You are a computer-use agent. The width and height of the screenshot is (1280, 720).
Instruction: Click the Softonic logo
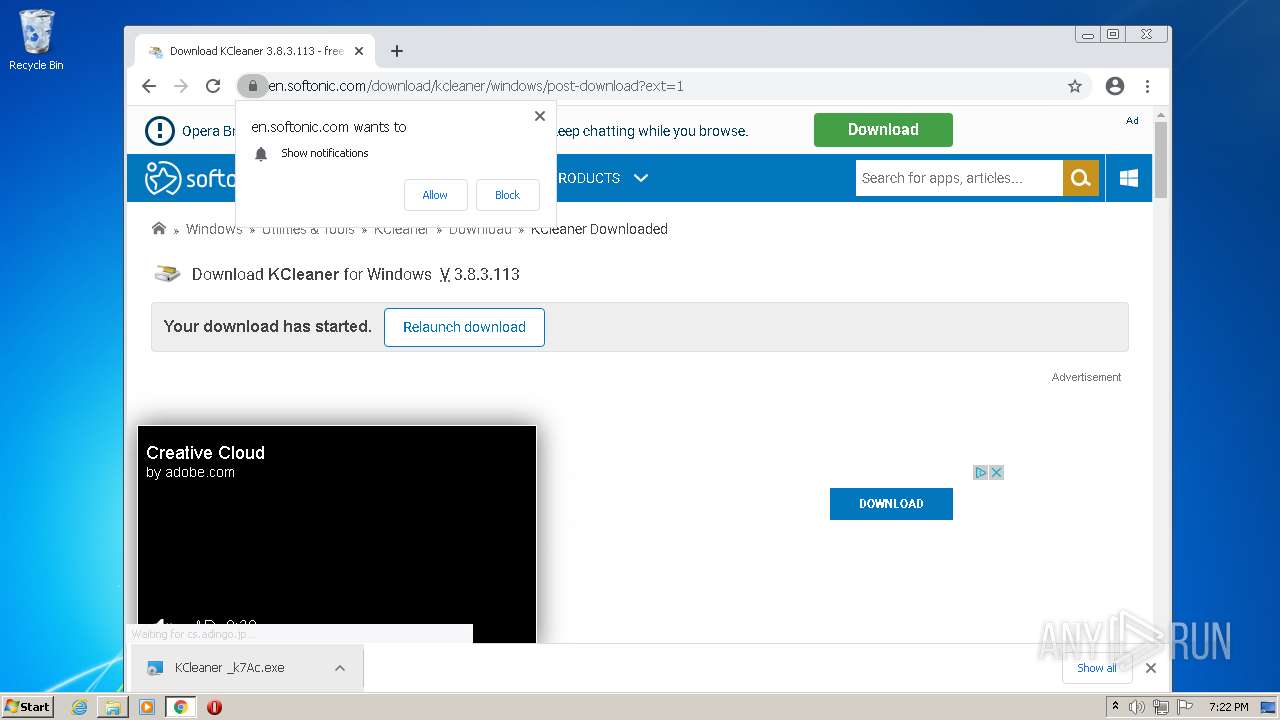[x=190, y=178]
